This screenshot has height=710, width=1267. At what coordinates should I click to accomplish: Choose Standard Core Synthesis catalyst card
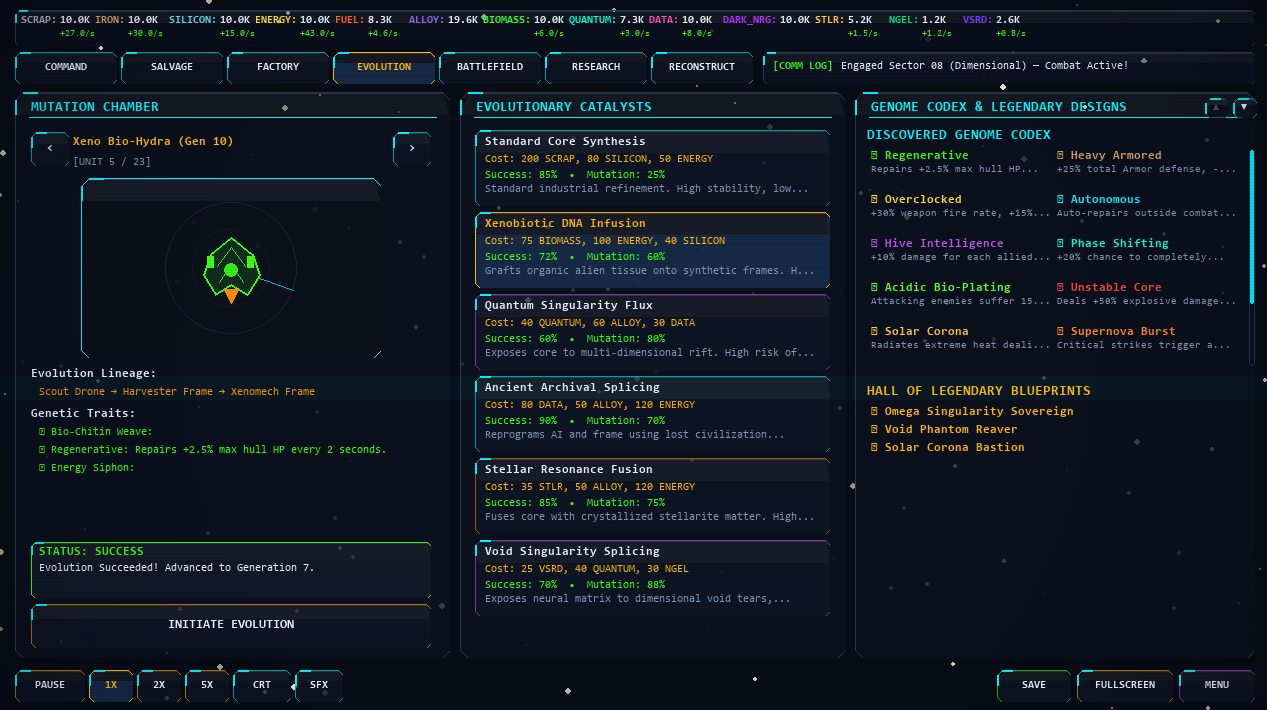pos(652,166)
